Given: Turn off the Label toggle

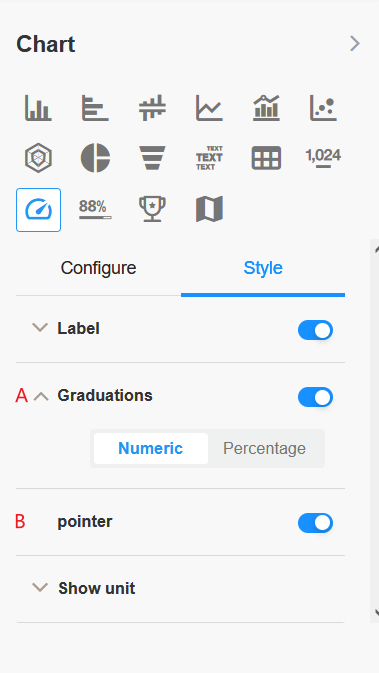Looking at the screenshot, I should (315, 330).
